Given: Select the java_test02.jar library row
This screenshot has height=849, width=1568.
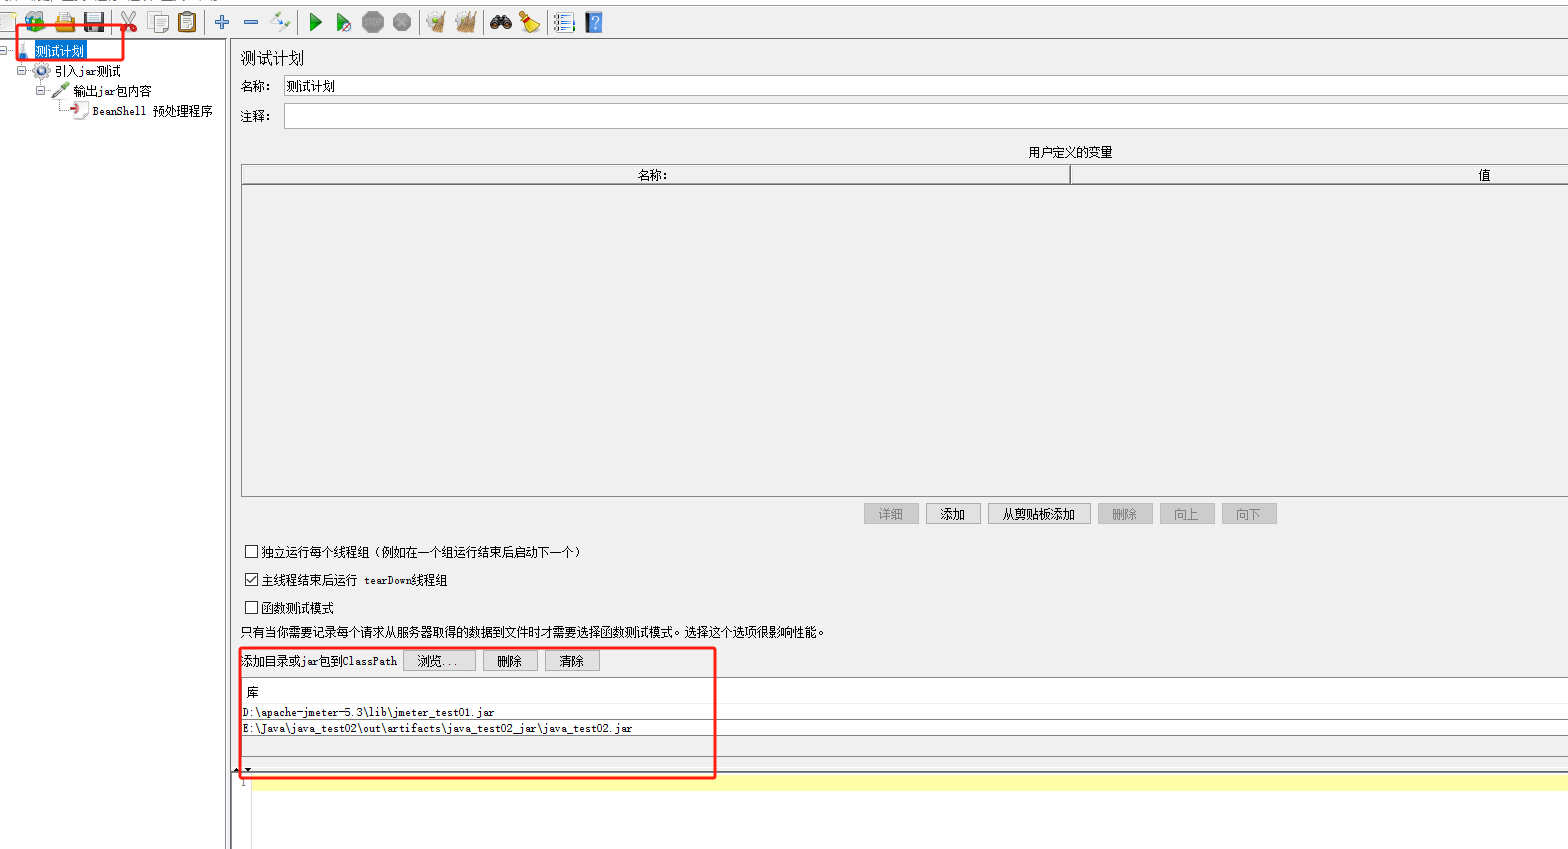Looking at the screenshot, I should coord(904,728).
